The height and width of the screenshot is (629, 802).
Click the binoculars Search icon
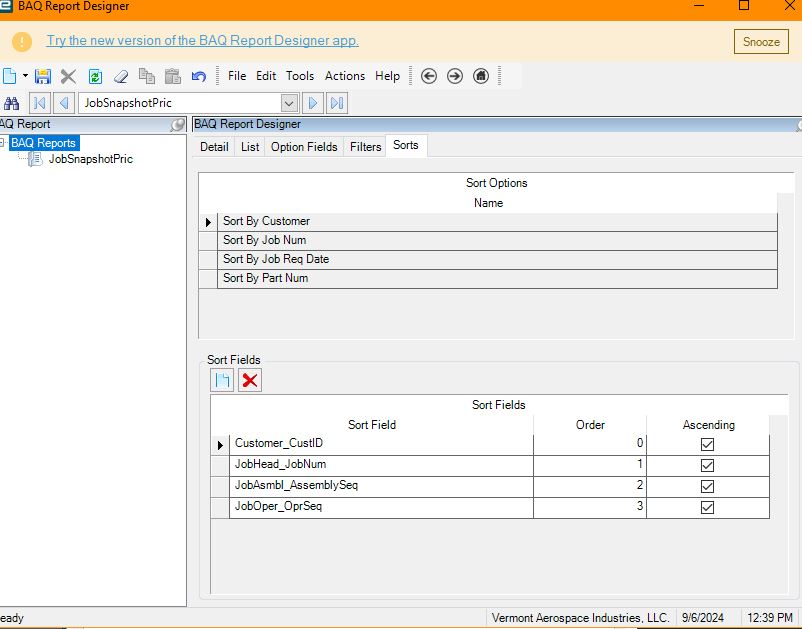pos(11,103)
